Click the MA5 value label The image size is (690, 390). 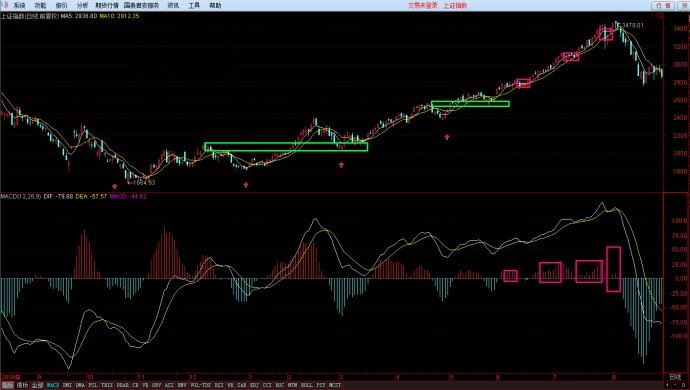coord(79,16)
